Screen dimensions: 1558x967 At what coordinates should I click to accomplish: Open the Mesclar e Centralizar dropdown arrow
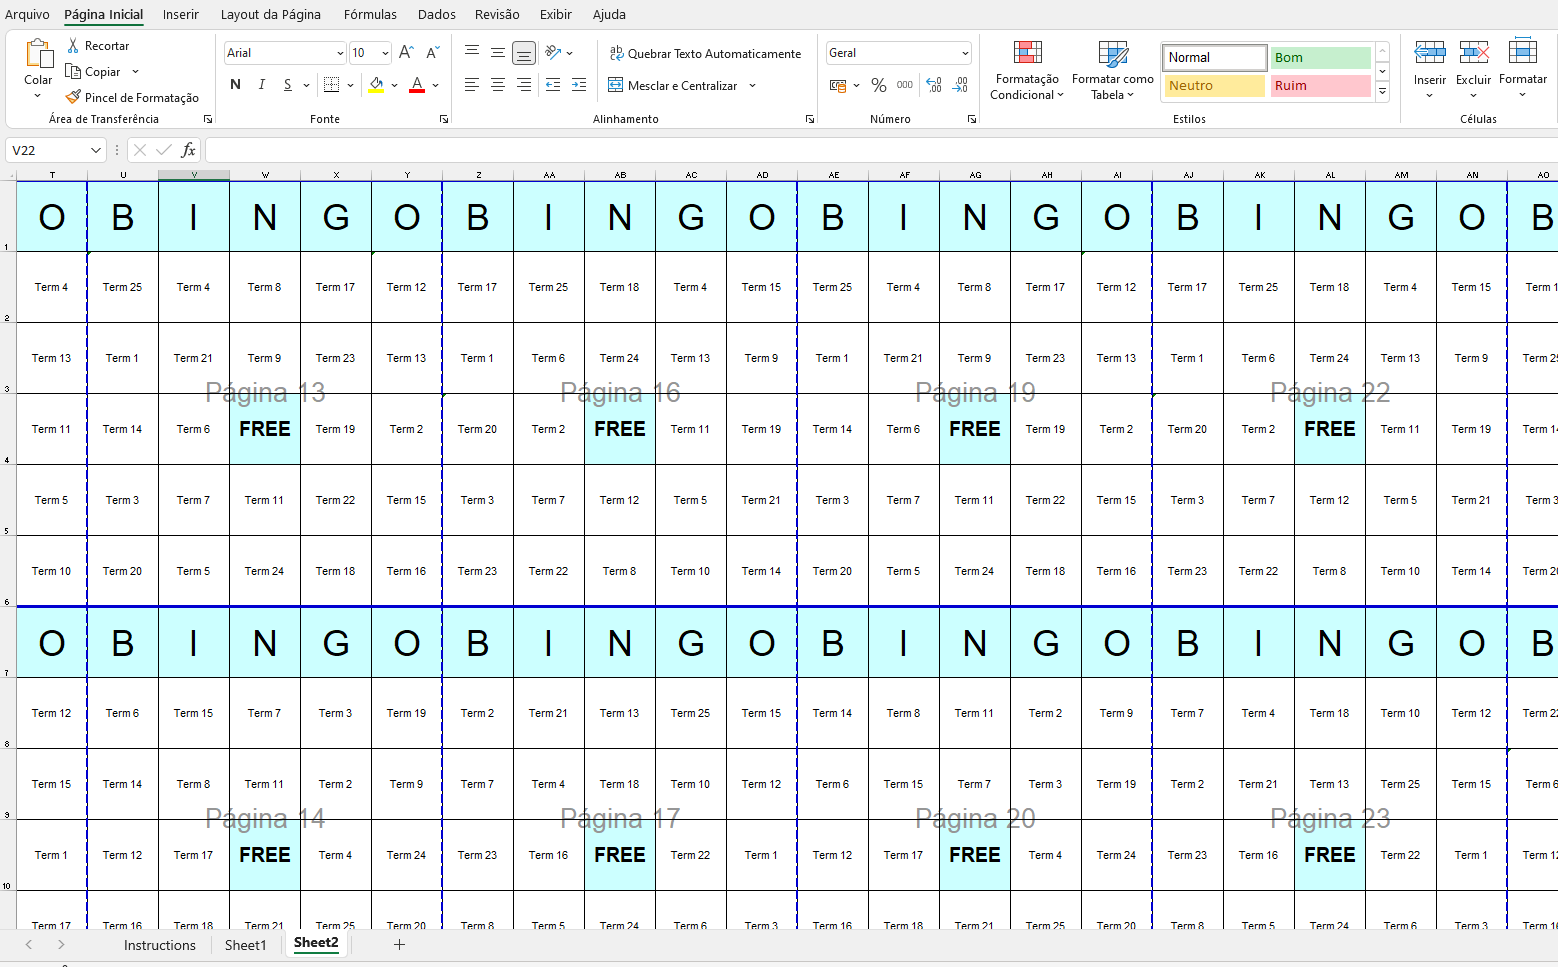[x=753, y=86]
